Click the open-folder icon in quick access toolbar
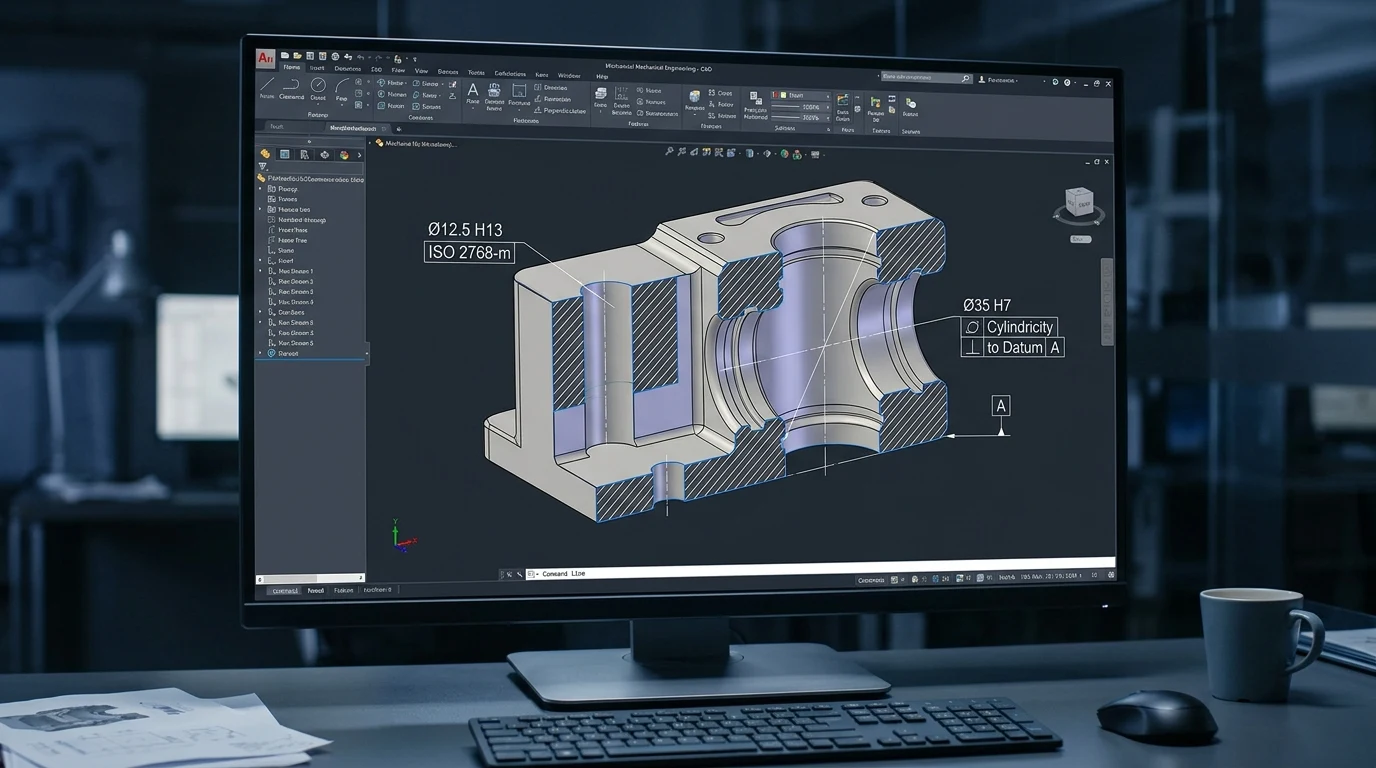1376x768 pixels. tap(298, 57)
